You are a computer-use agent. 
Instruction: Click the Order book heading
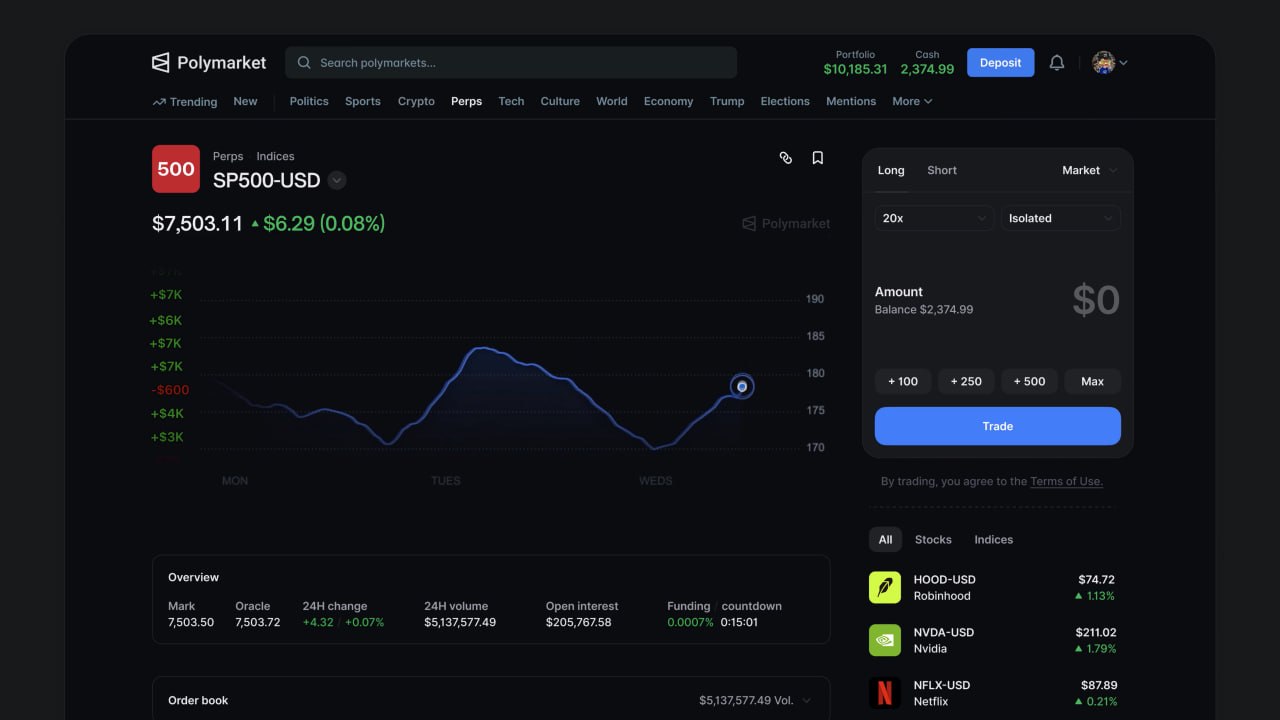coord(198,701)
